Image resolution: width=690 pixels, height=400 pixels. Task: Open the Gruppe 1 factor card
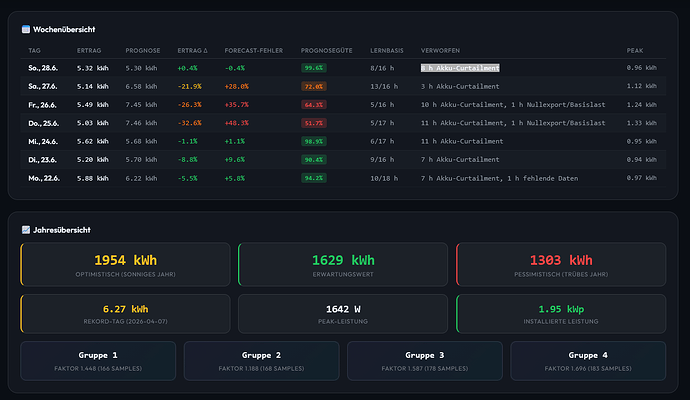click(98, 361)
